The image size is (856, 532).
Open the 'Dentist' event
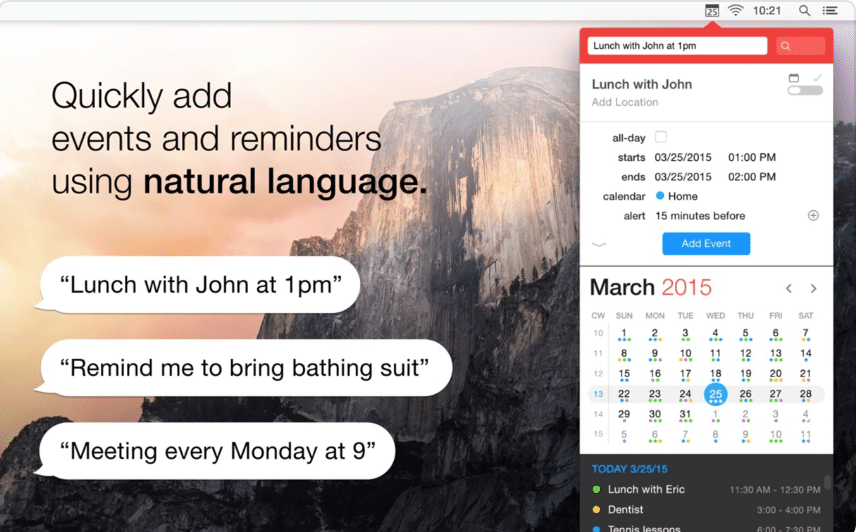pos(706,510)
